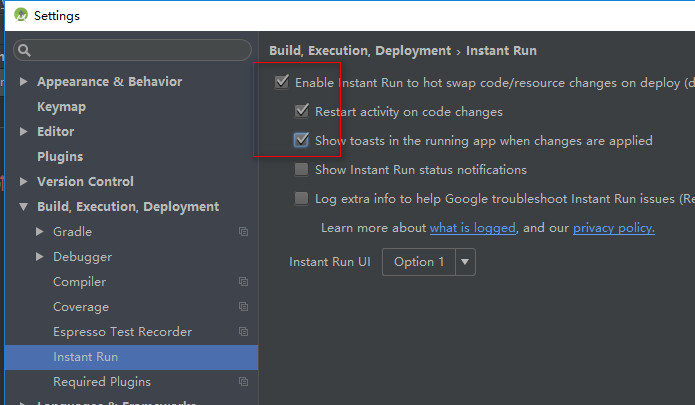Image resolution: width=695 pixels, height=405 pixels.
Task: Open Gradle settings page
Action: pos(72,231)
